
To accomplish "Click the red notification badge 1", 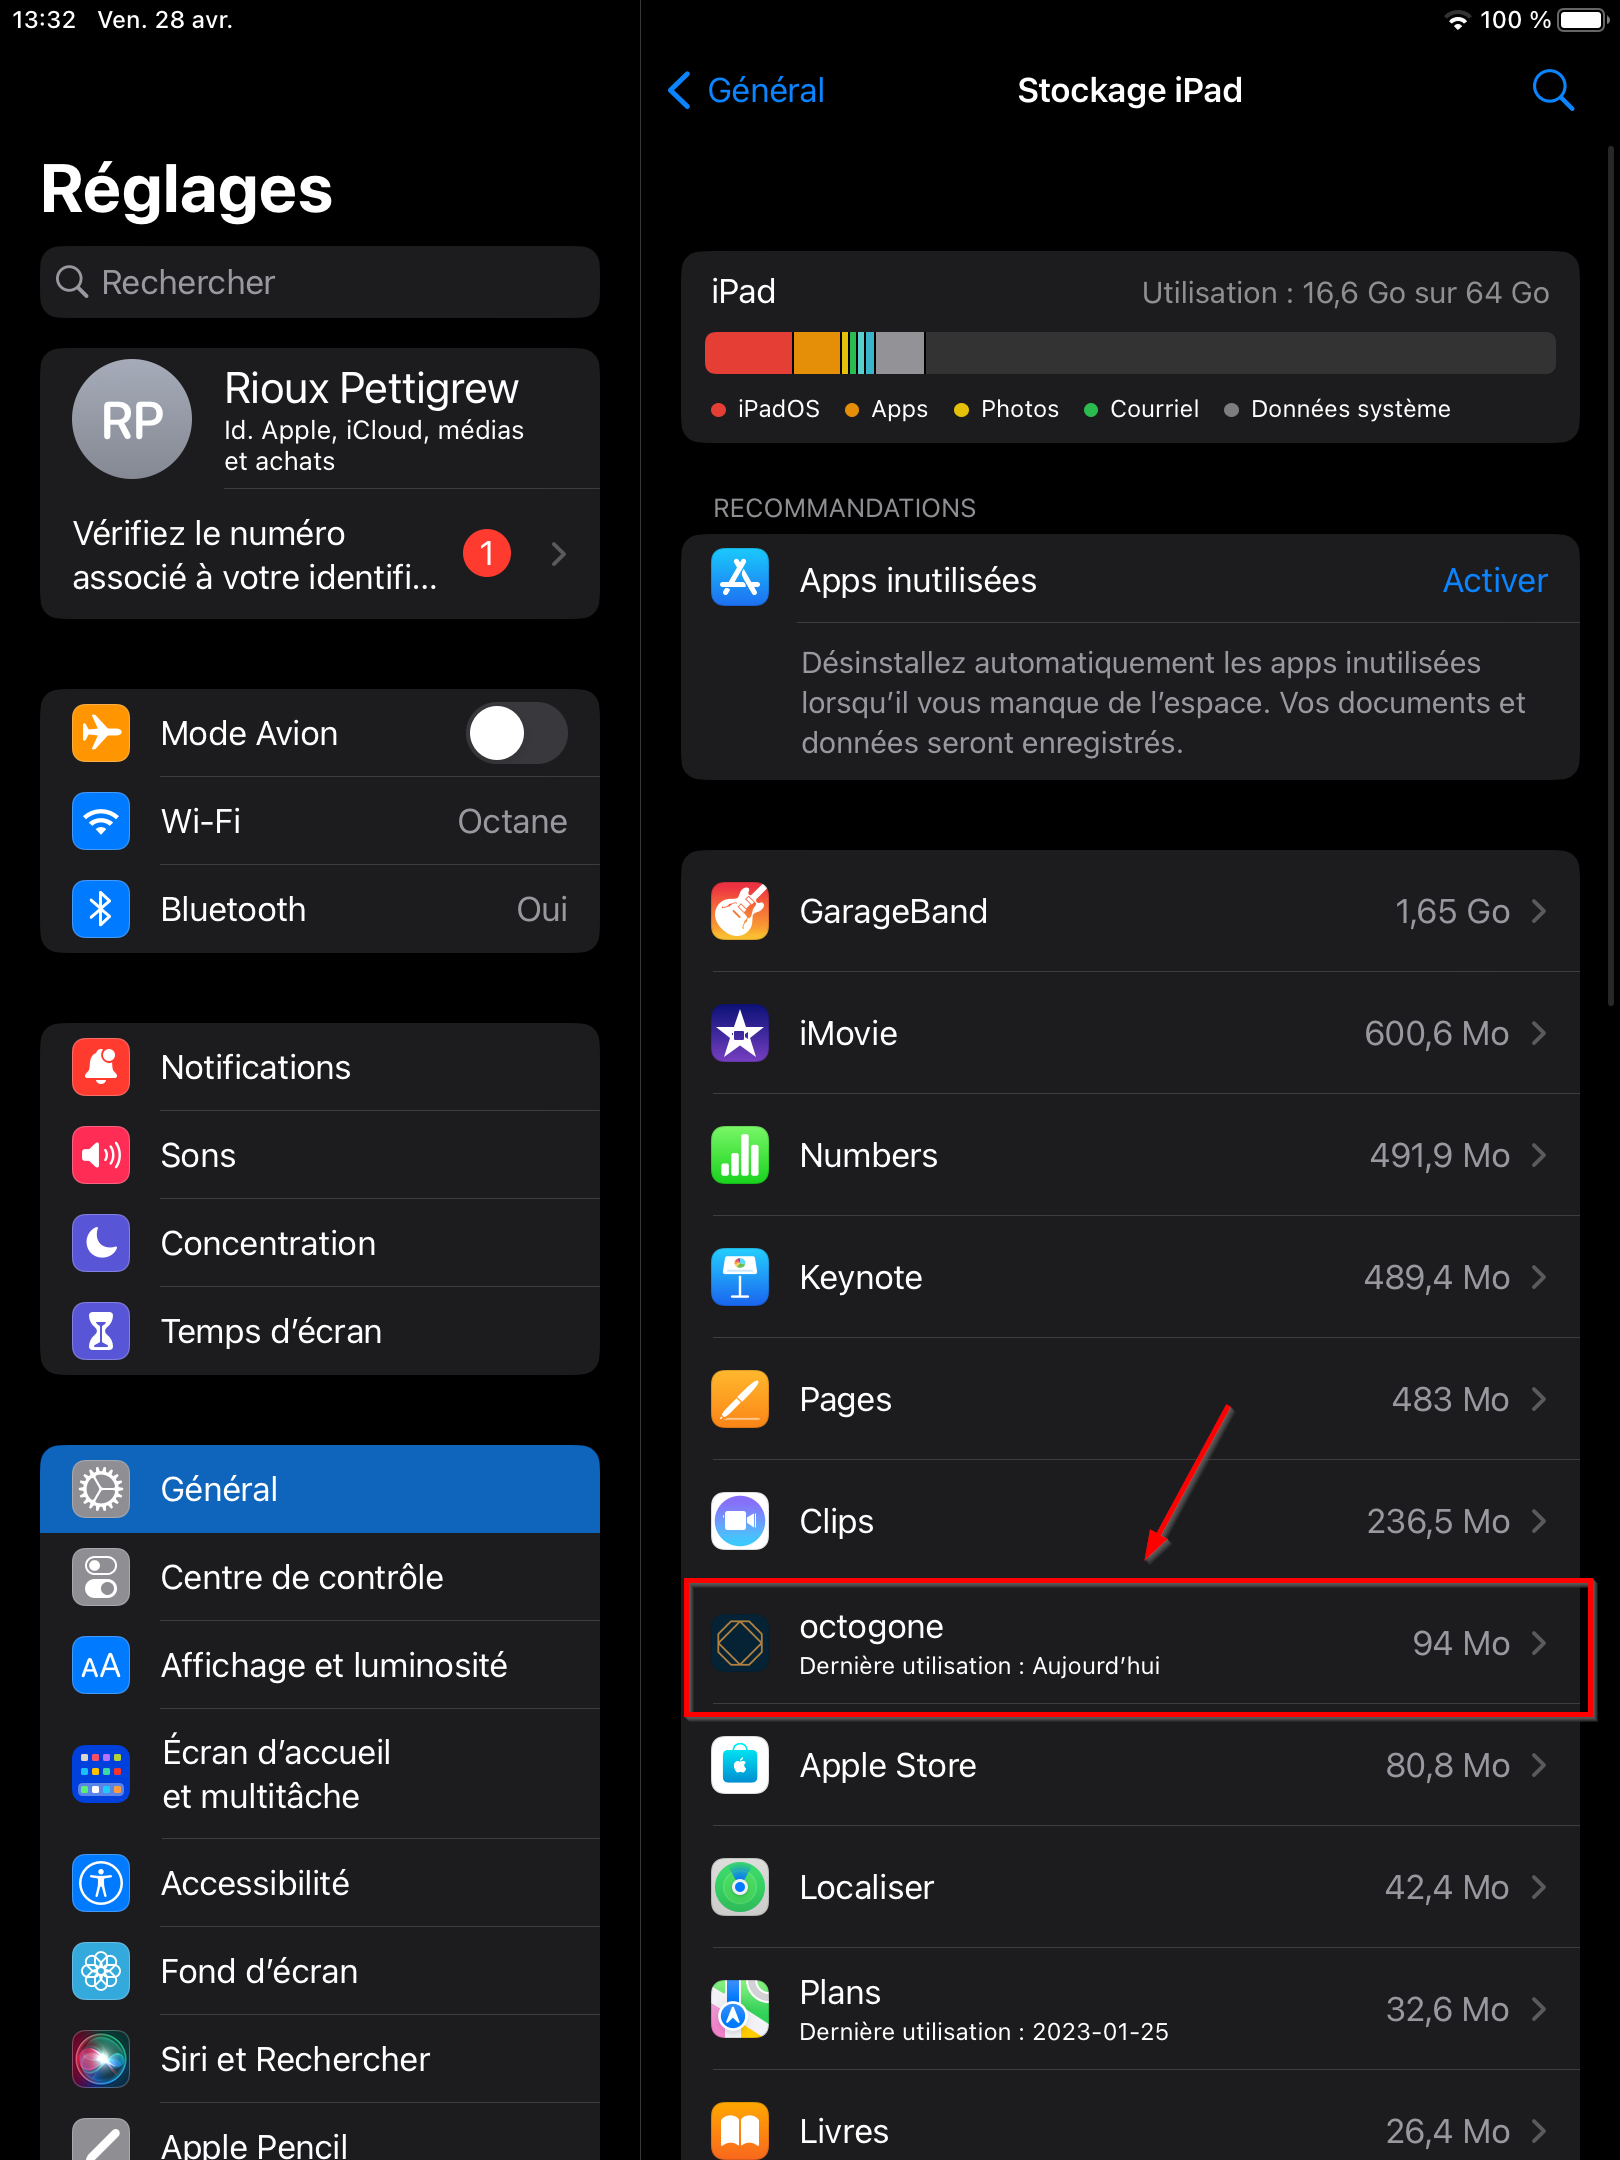I will (487, 553).
